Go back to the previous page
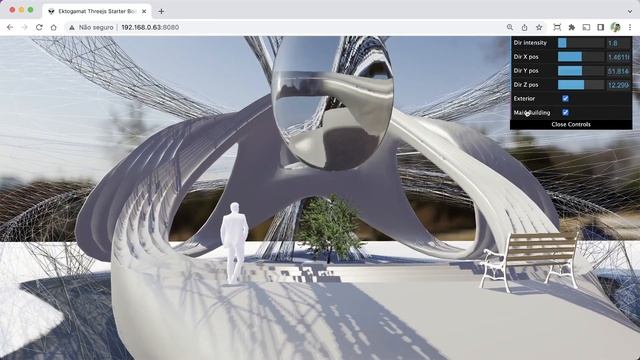 (x=10, y=27)
